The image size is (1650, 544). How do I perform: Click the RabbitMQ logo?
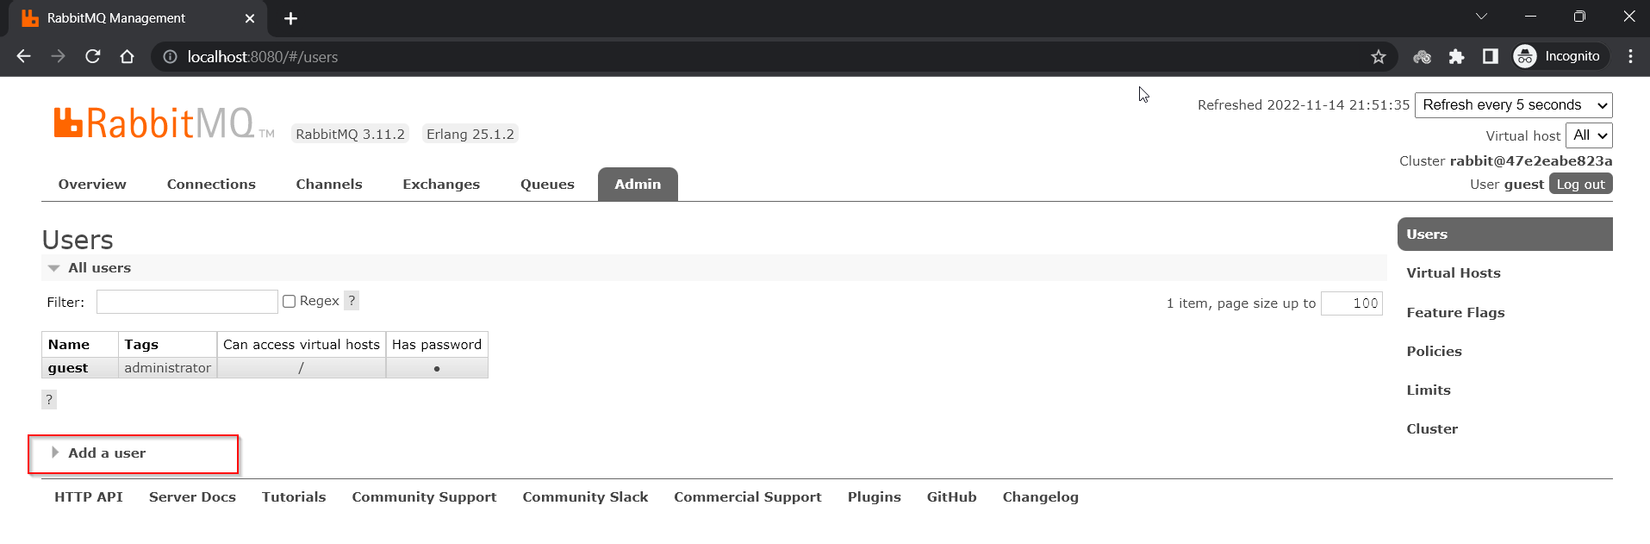click(x=155, y=123)
